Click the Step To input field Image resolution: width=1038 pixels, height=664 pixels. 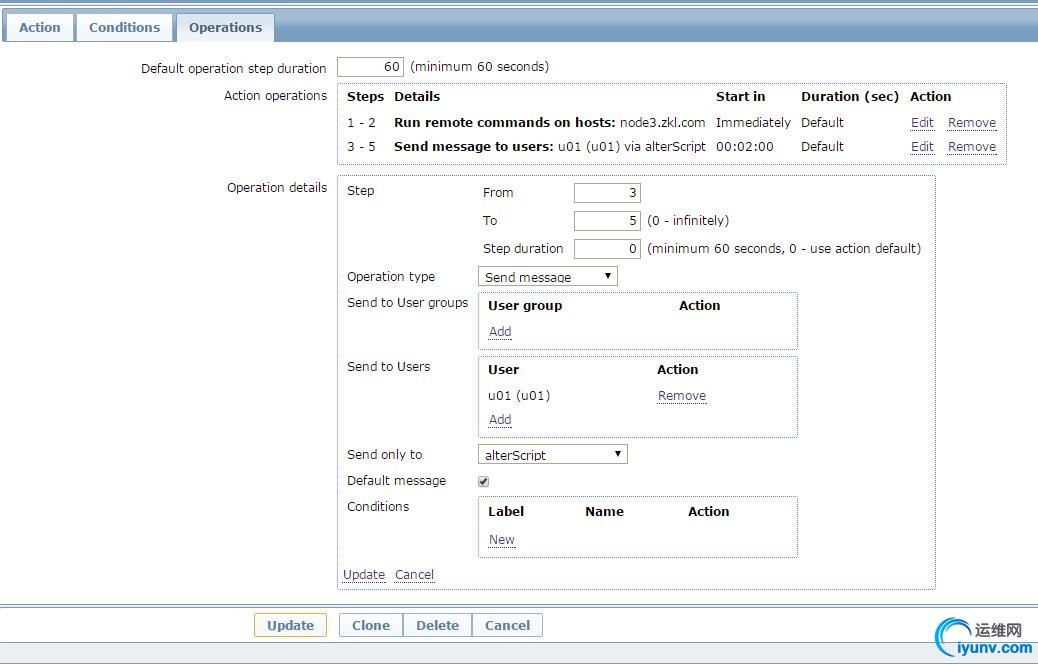(x=607, y=220)
